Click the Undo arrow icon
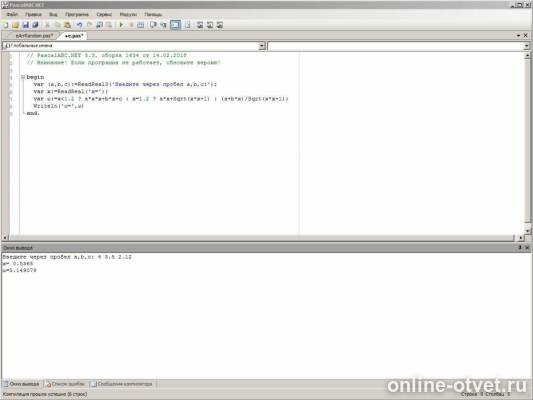Screen dimensions: 533x400 point(79,25)
